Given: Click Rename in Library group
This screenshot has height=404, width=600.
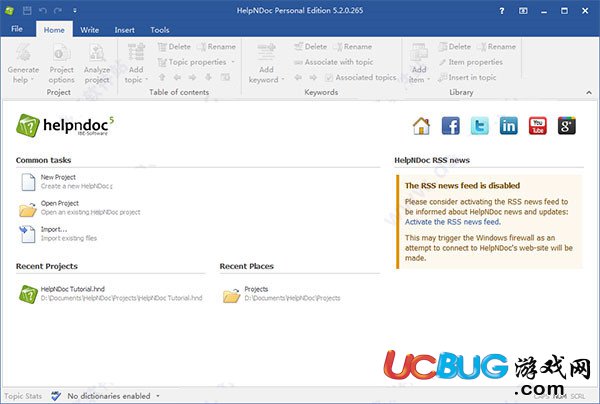Looking at the screenshot, I should 497,47.
